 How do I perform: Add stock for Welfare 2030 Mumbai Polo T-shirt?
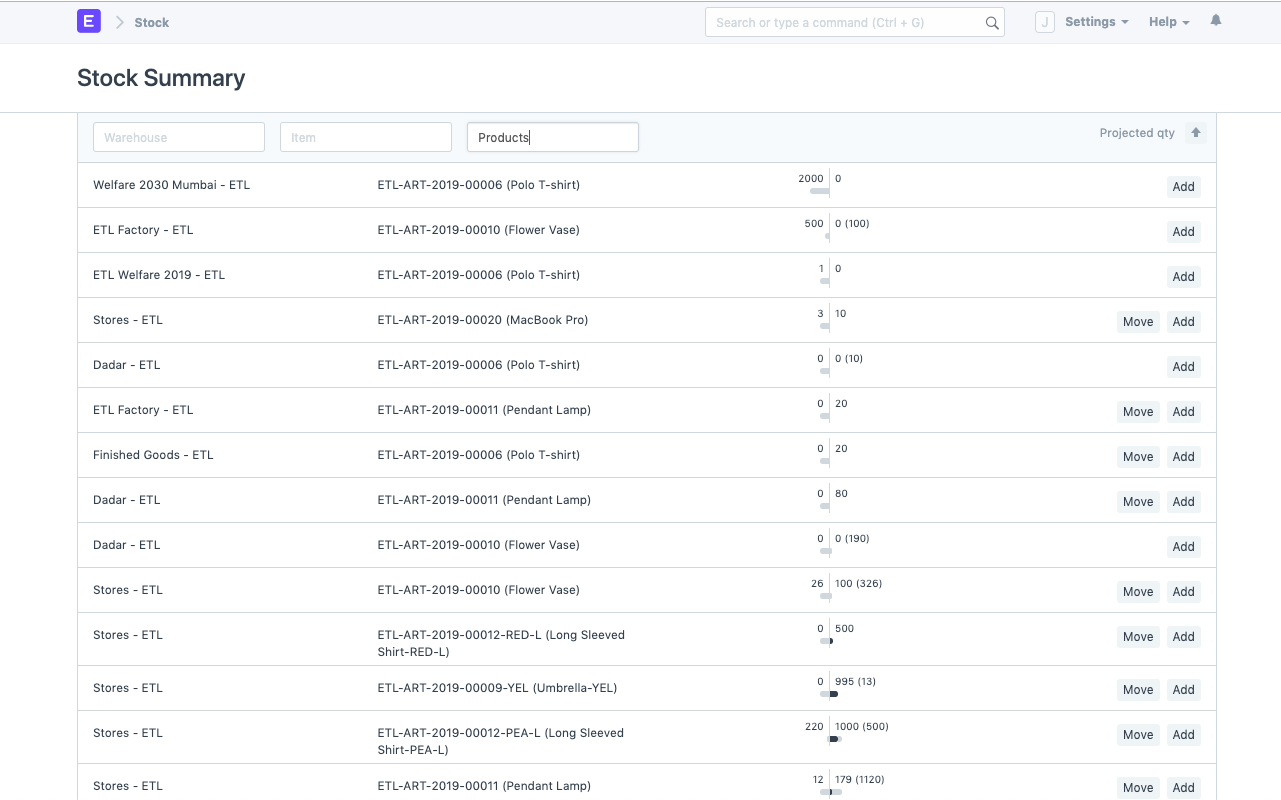coord(1183,187)
